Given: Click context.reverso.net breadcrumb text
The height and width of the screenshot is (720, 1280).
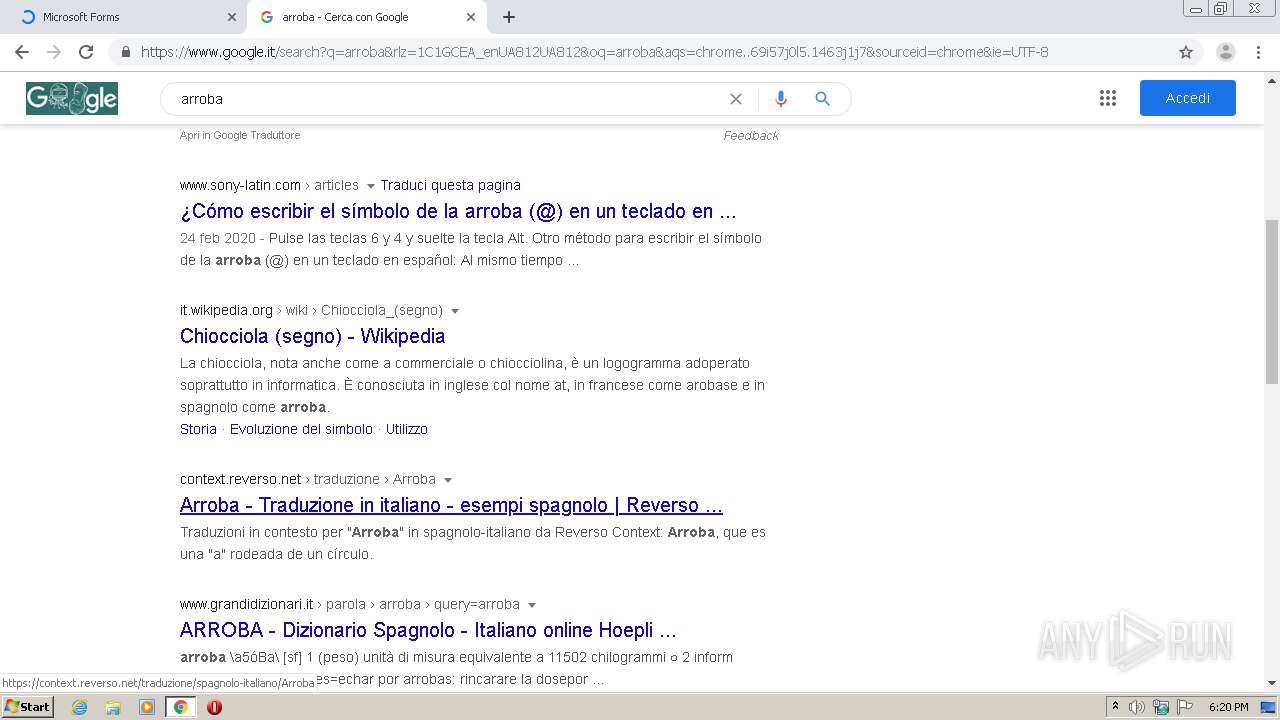Looking at the screenshot, I should pos(240,479).
